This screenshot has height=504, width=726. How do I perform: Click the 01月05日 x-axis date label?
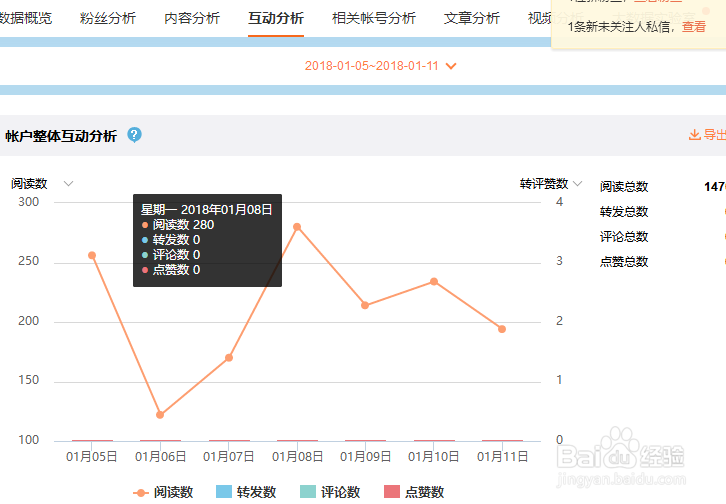(92, 457)
